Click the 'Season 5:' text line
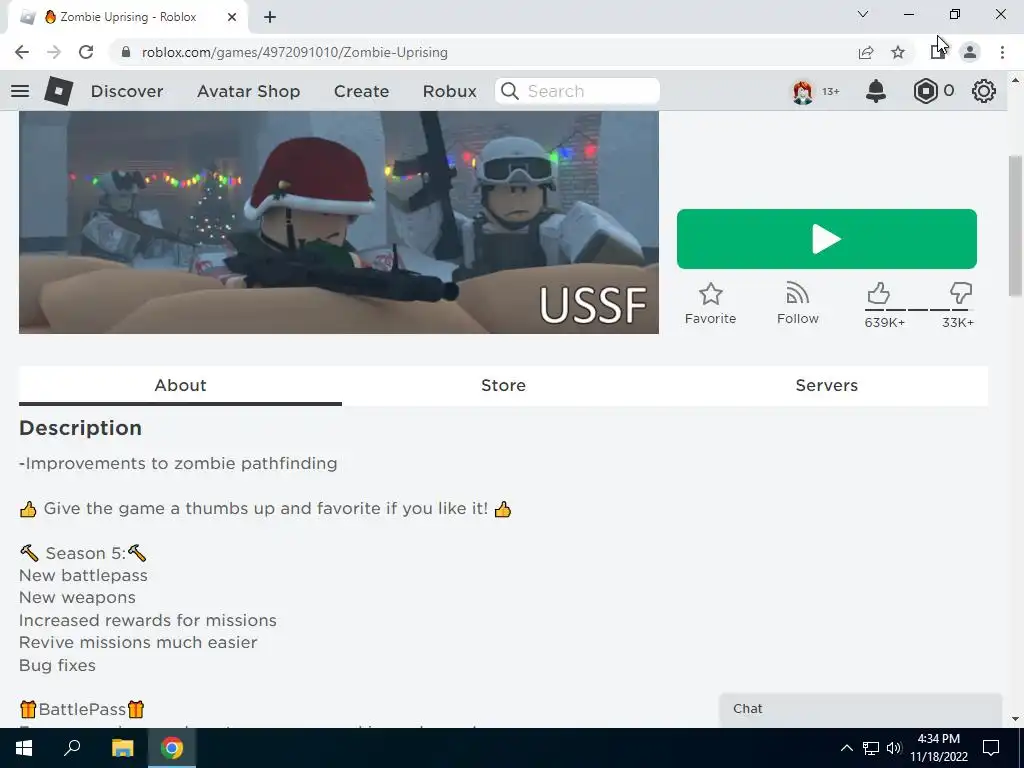The image size is (1024, 768). tap(83, 554)
